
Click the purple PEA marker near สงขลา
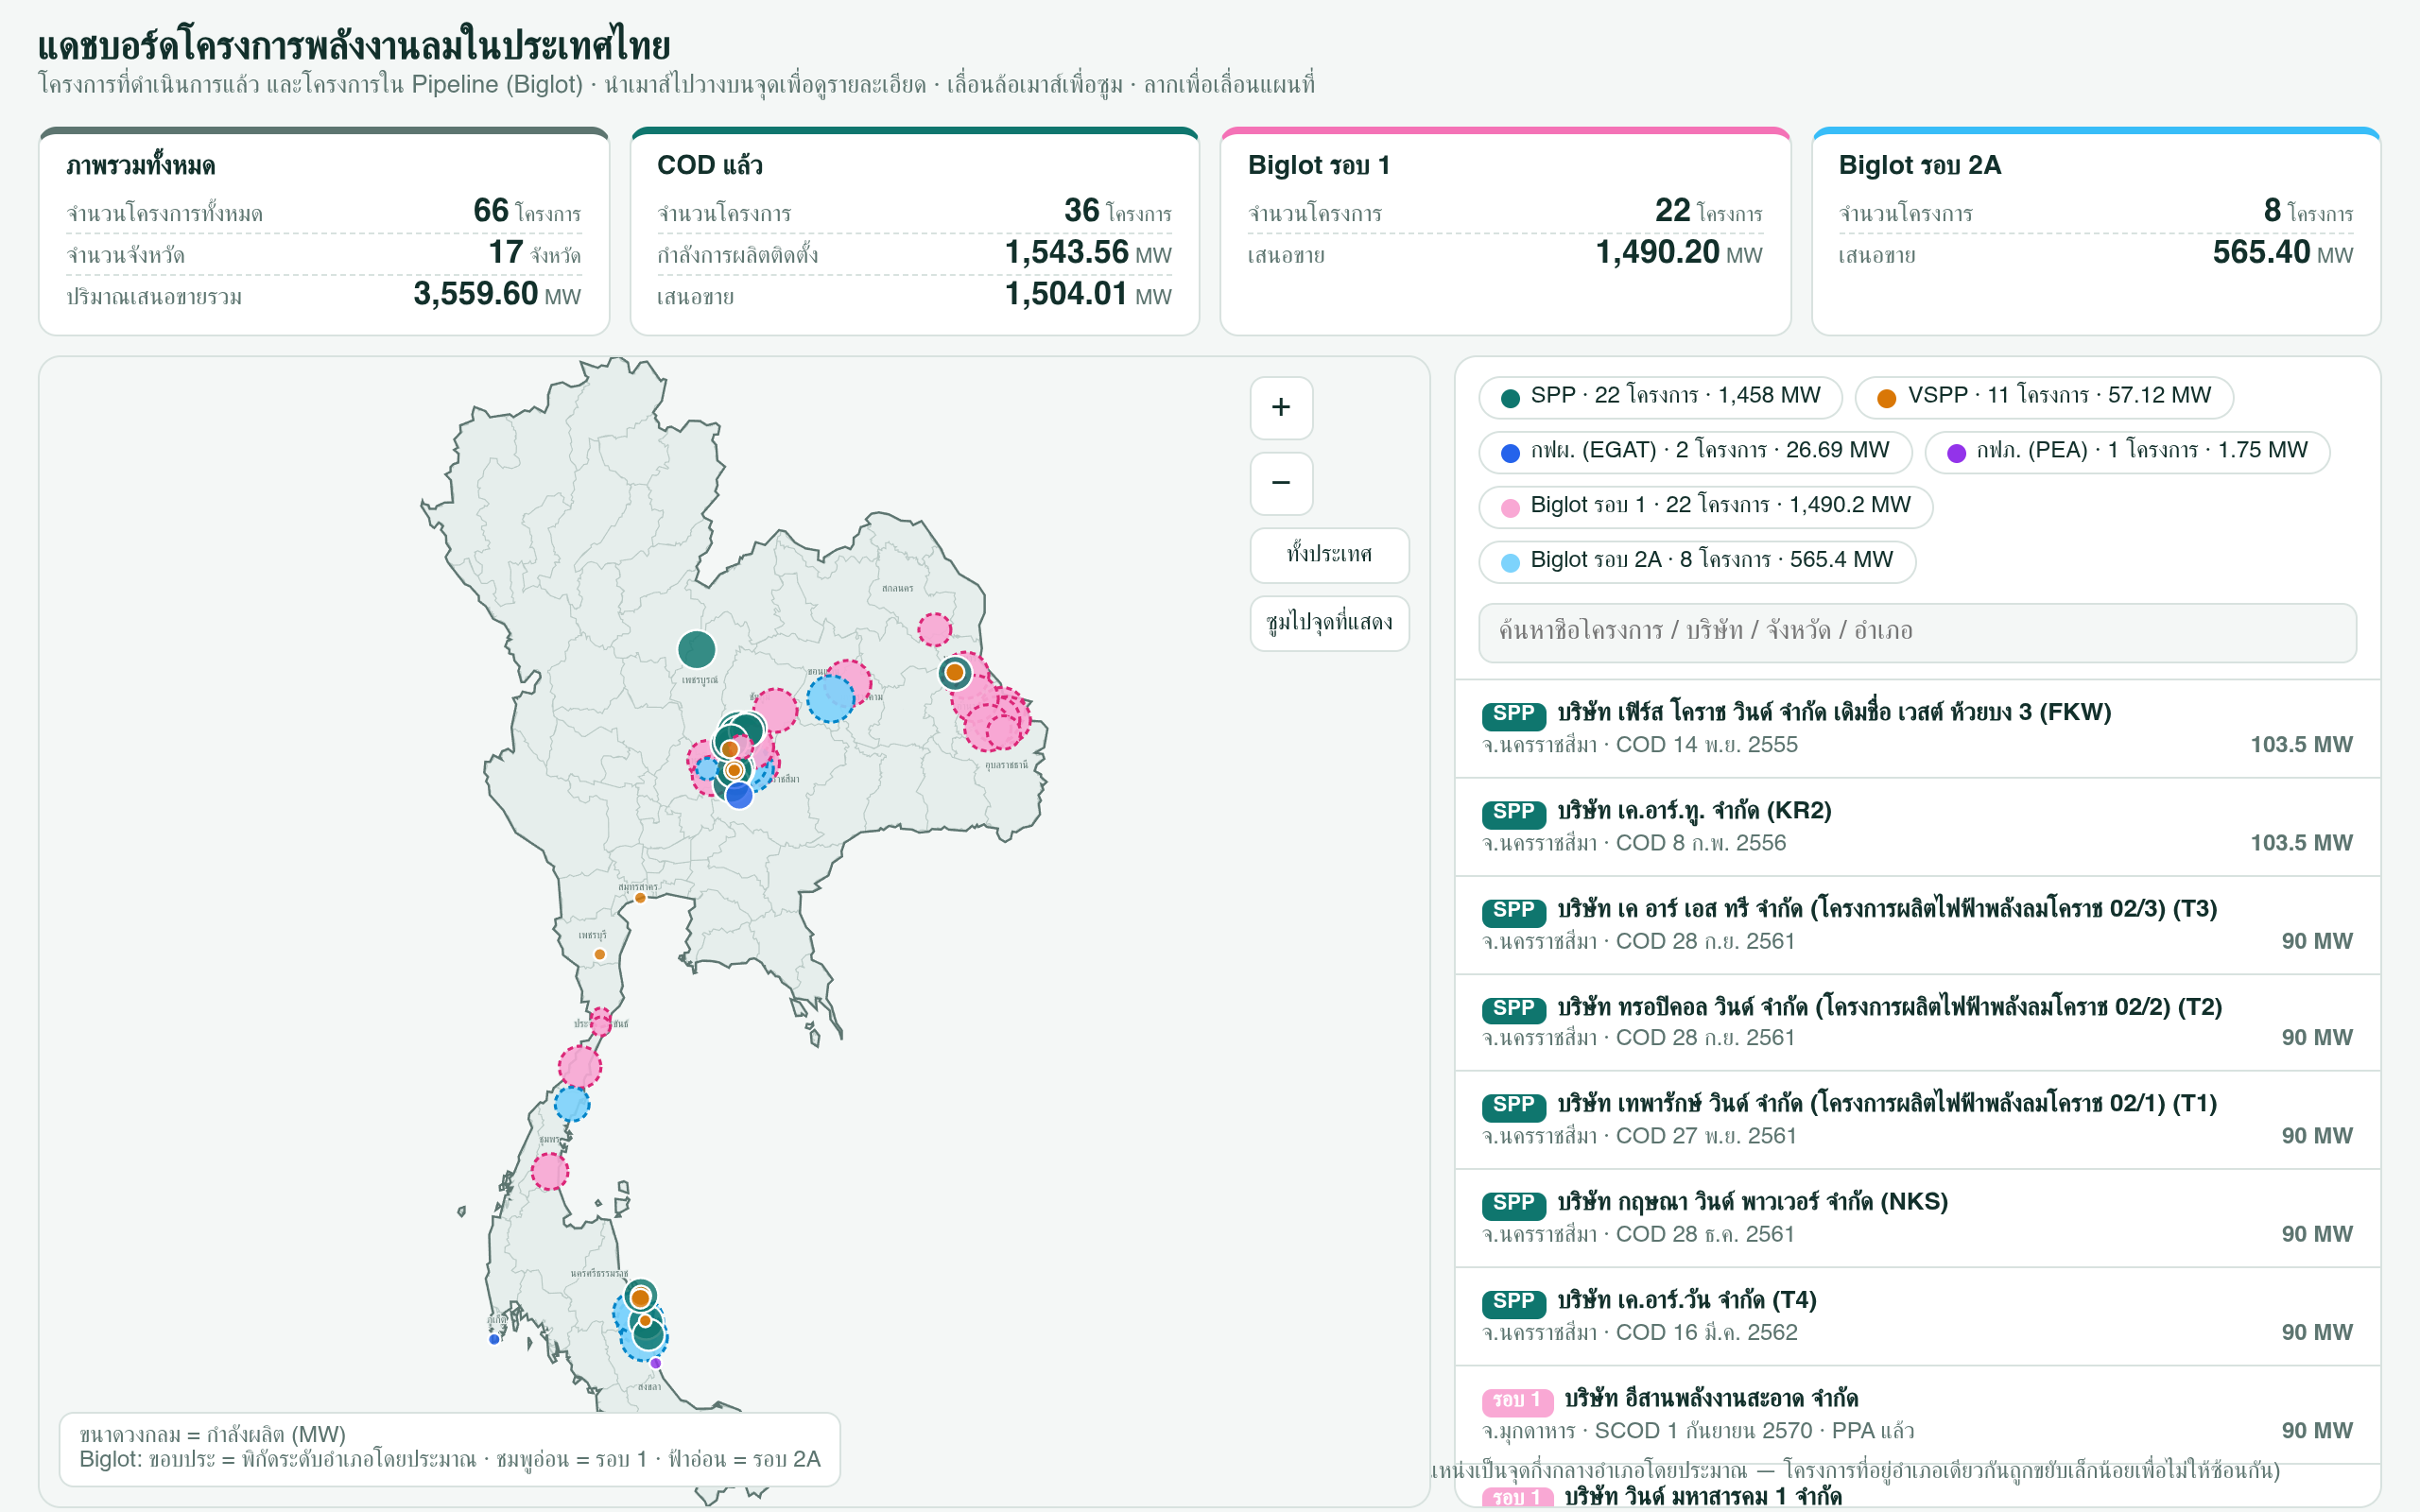(655, 1363)
